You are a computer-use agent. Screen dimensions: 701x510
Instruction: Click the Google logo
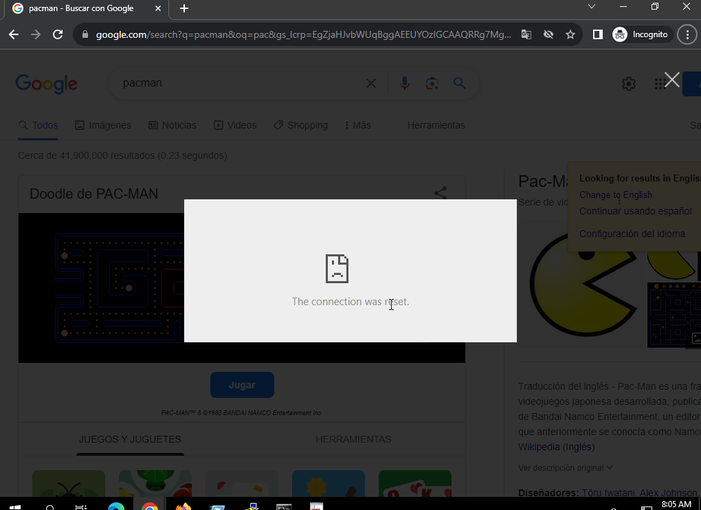(46, 84)
